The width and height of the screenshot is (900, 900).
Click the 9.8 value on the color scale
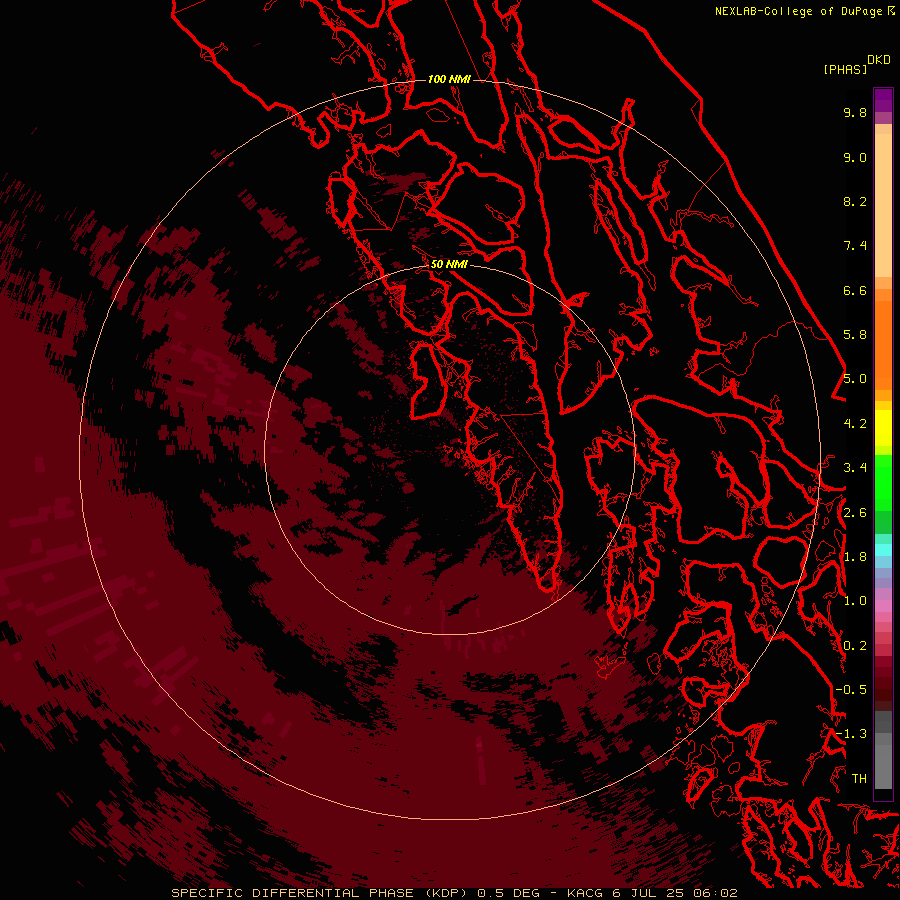[x=855, y=112]
